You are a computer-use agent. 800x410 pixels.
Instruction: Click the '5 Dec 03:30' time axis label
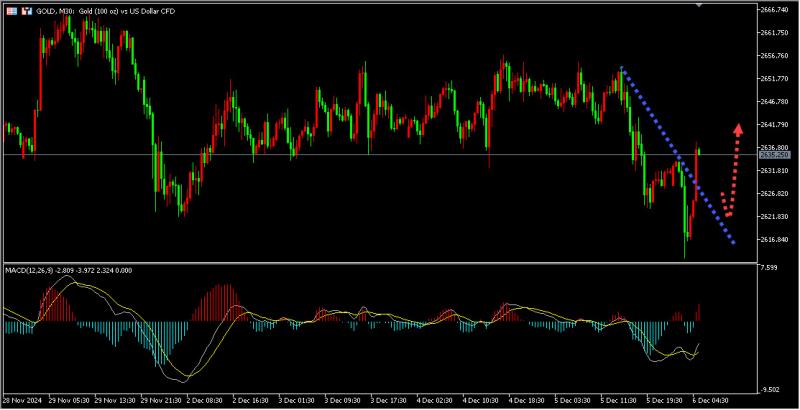pyautogui.click(x=573, y=401)
